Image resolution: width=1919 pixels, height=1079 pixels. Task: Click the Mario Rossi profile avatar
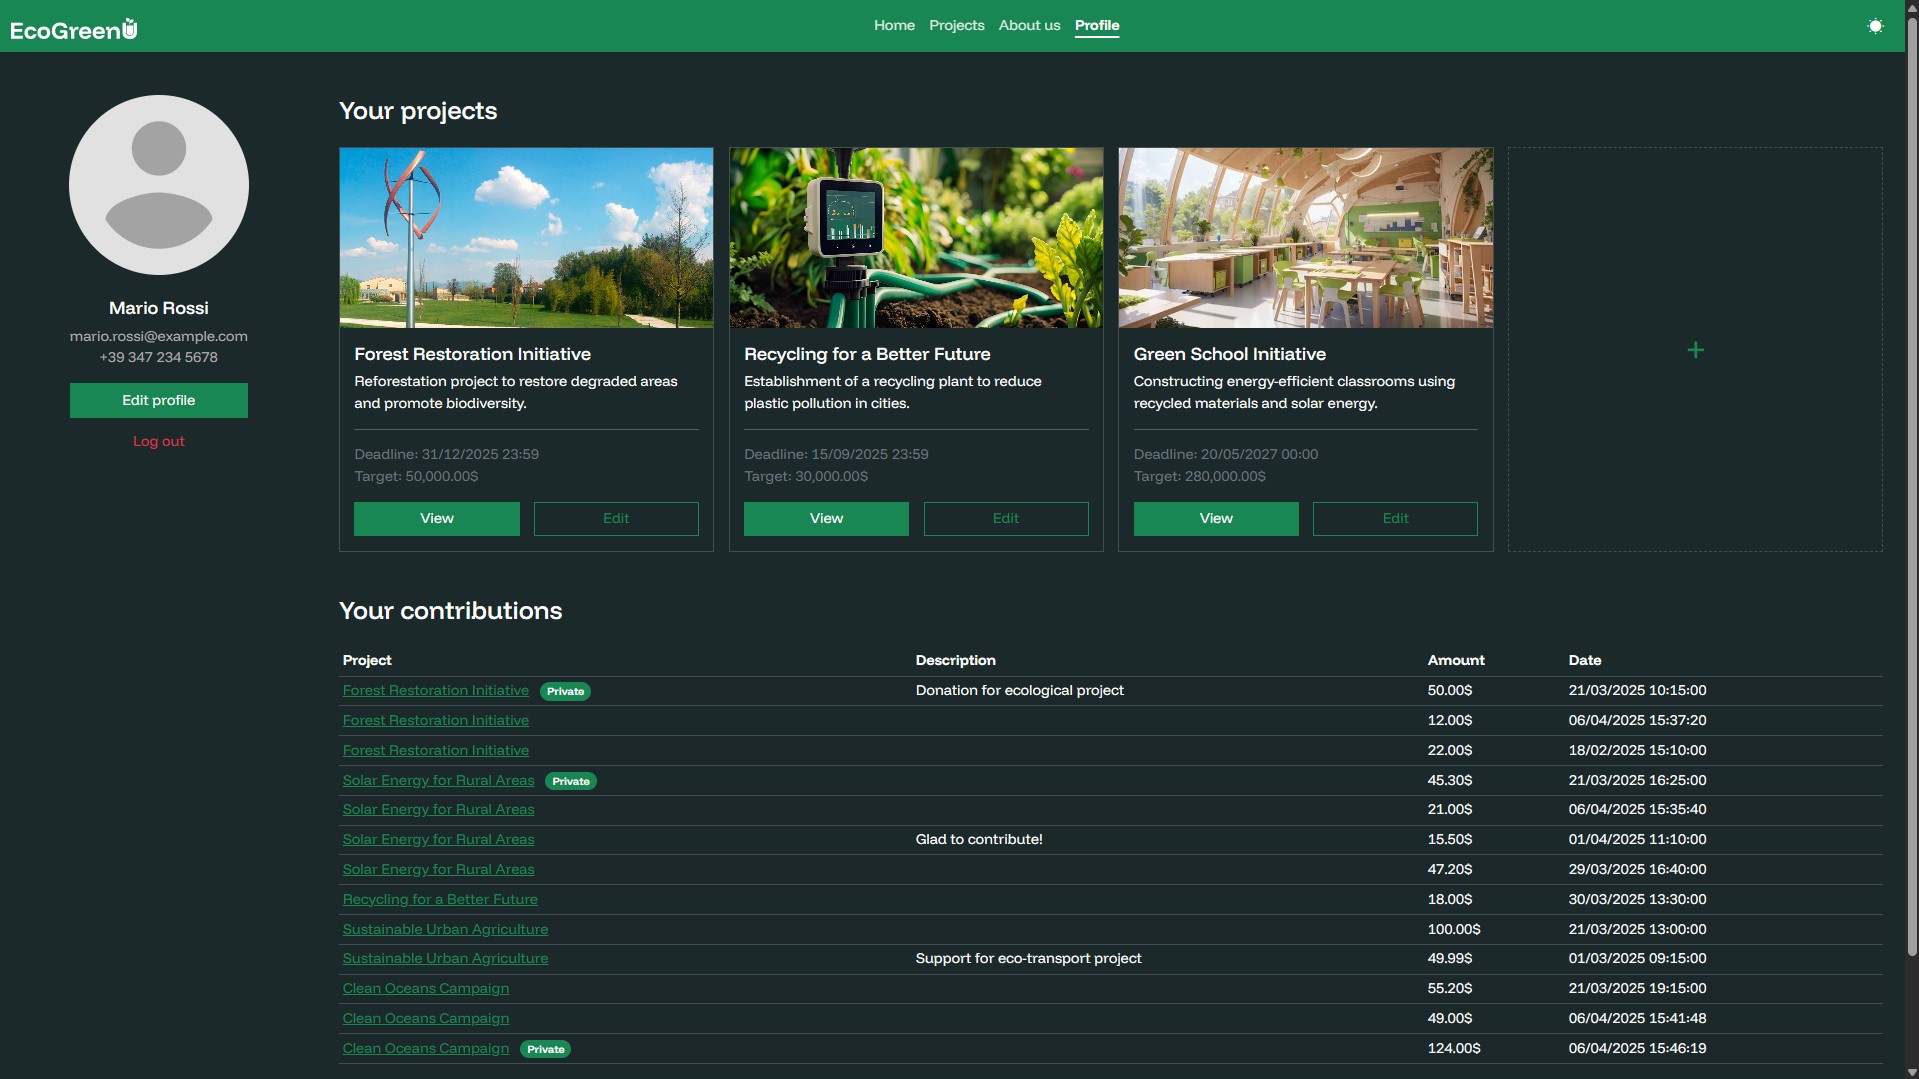pos(159,185)
